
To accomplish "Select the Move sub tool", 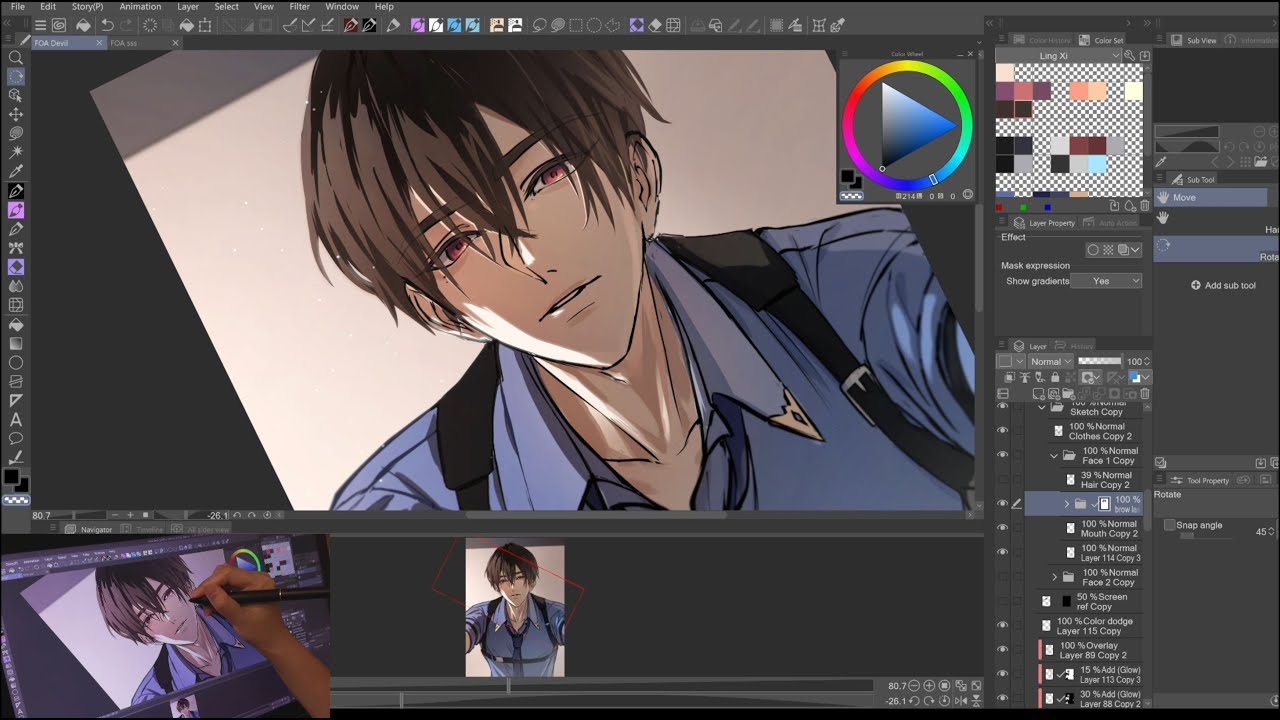I will click(x=1211, y=197).
